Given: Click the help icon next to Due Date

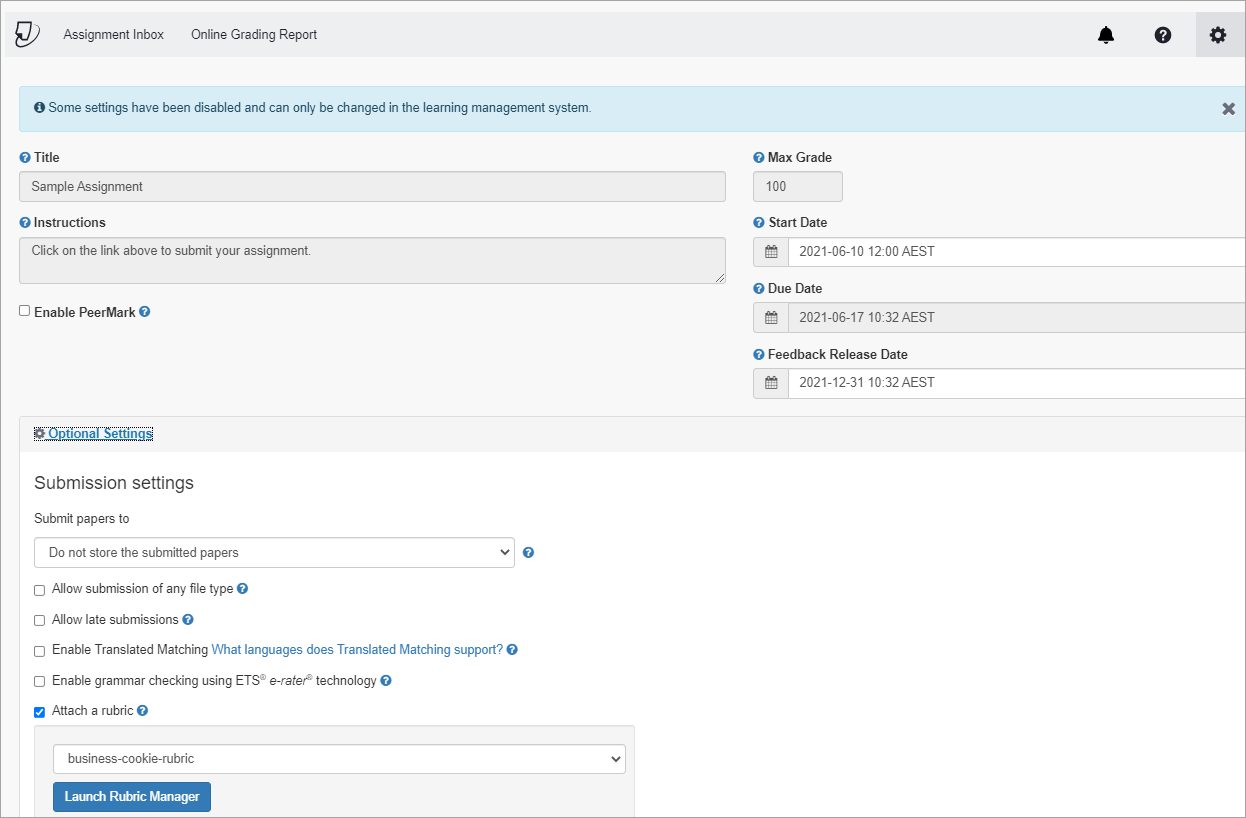Looking at the screenshot, I should [x=759, y=289].
